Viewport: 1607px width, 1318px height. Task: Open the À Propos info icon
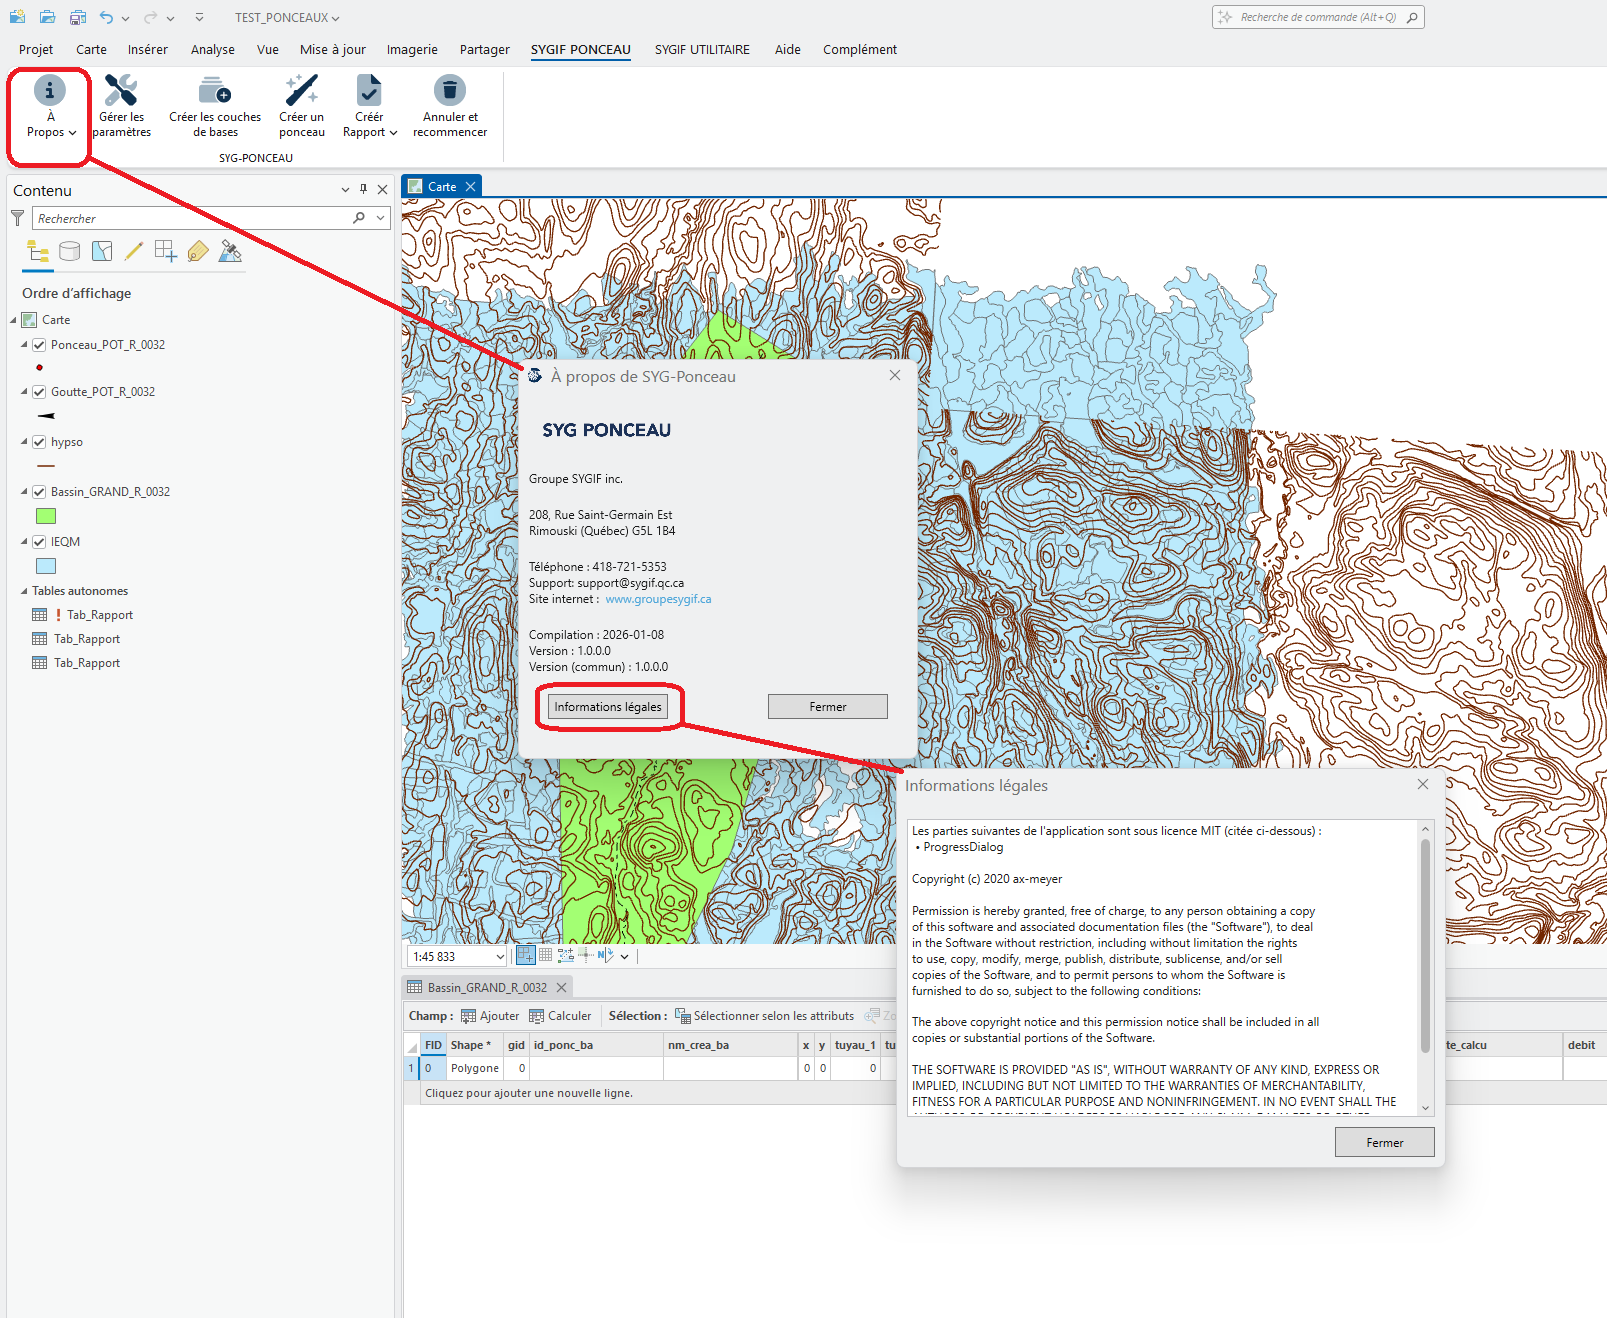50,91
